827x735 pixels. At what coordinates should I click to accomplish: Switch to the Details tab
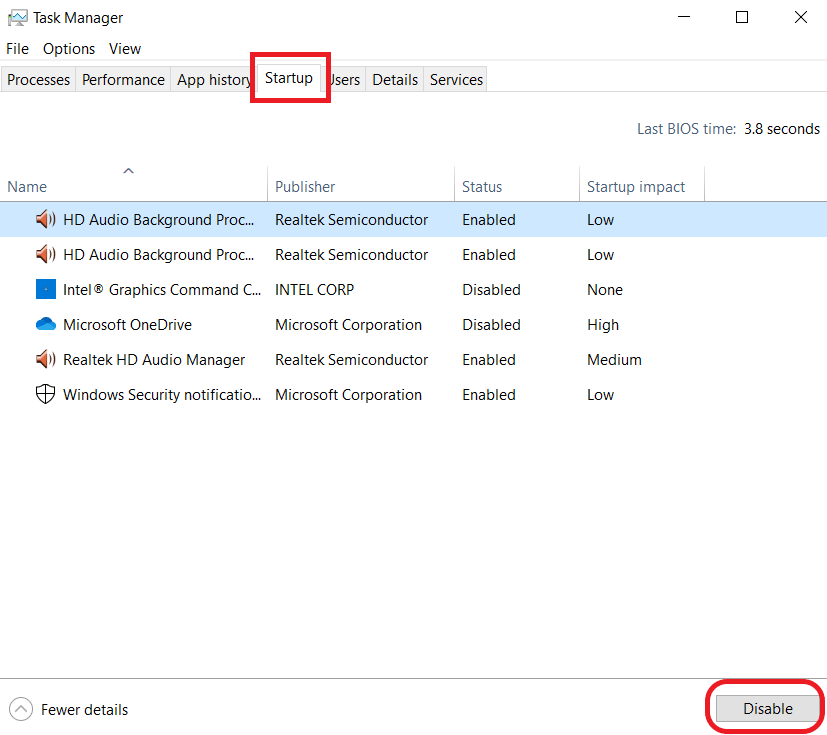395,80
